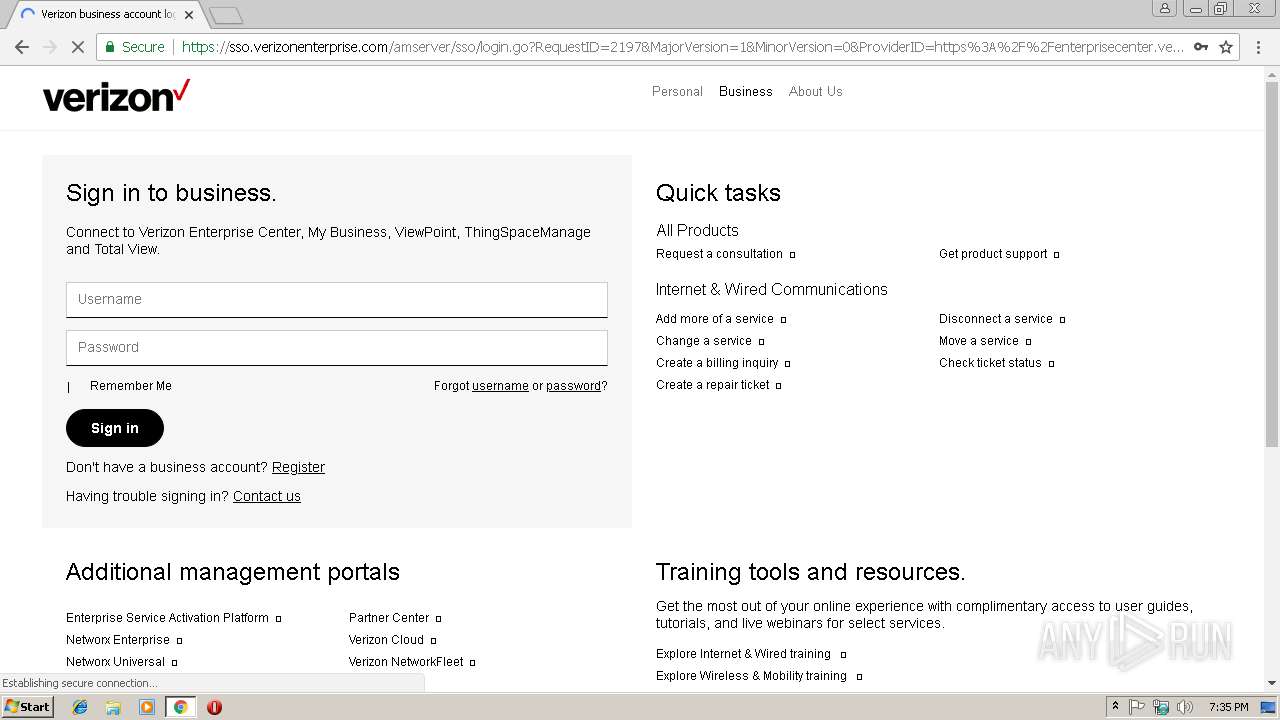The image size is (1280, 720).
Task: Focus the Password input field
Action: tap(336, 347)
